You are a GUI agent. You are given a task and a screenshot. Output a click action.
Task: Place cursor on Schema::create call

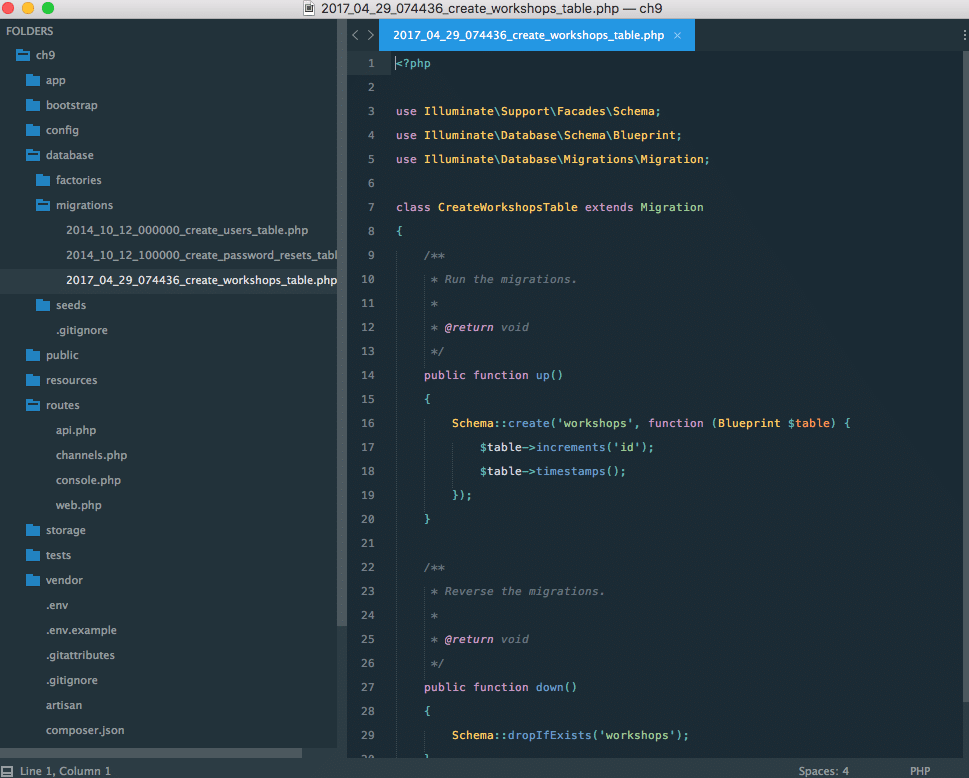click(x=501, y=423)
